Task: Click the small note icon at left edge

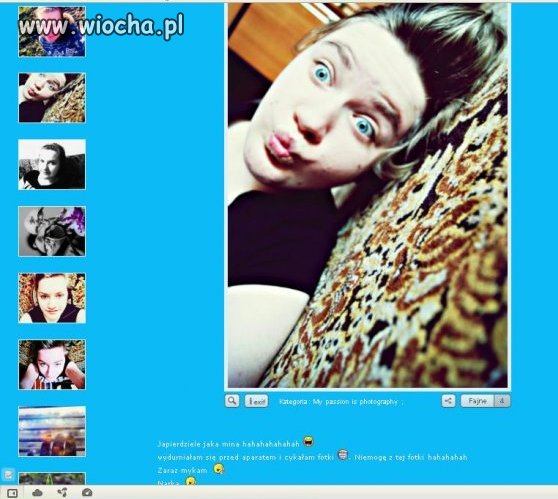Action: [x=8, y=474]
